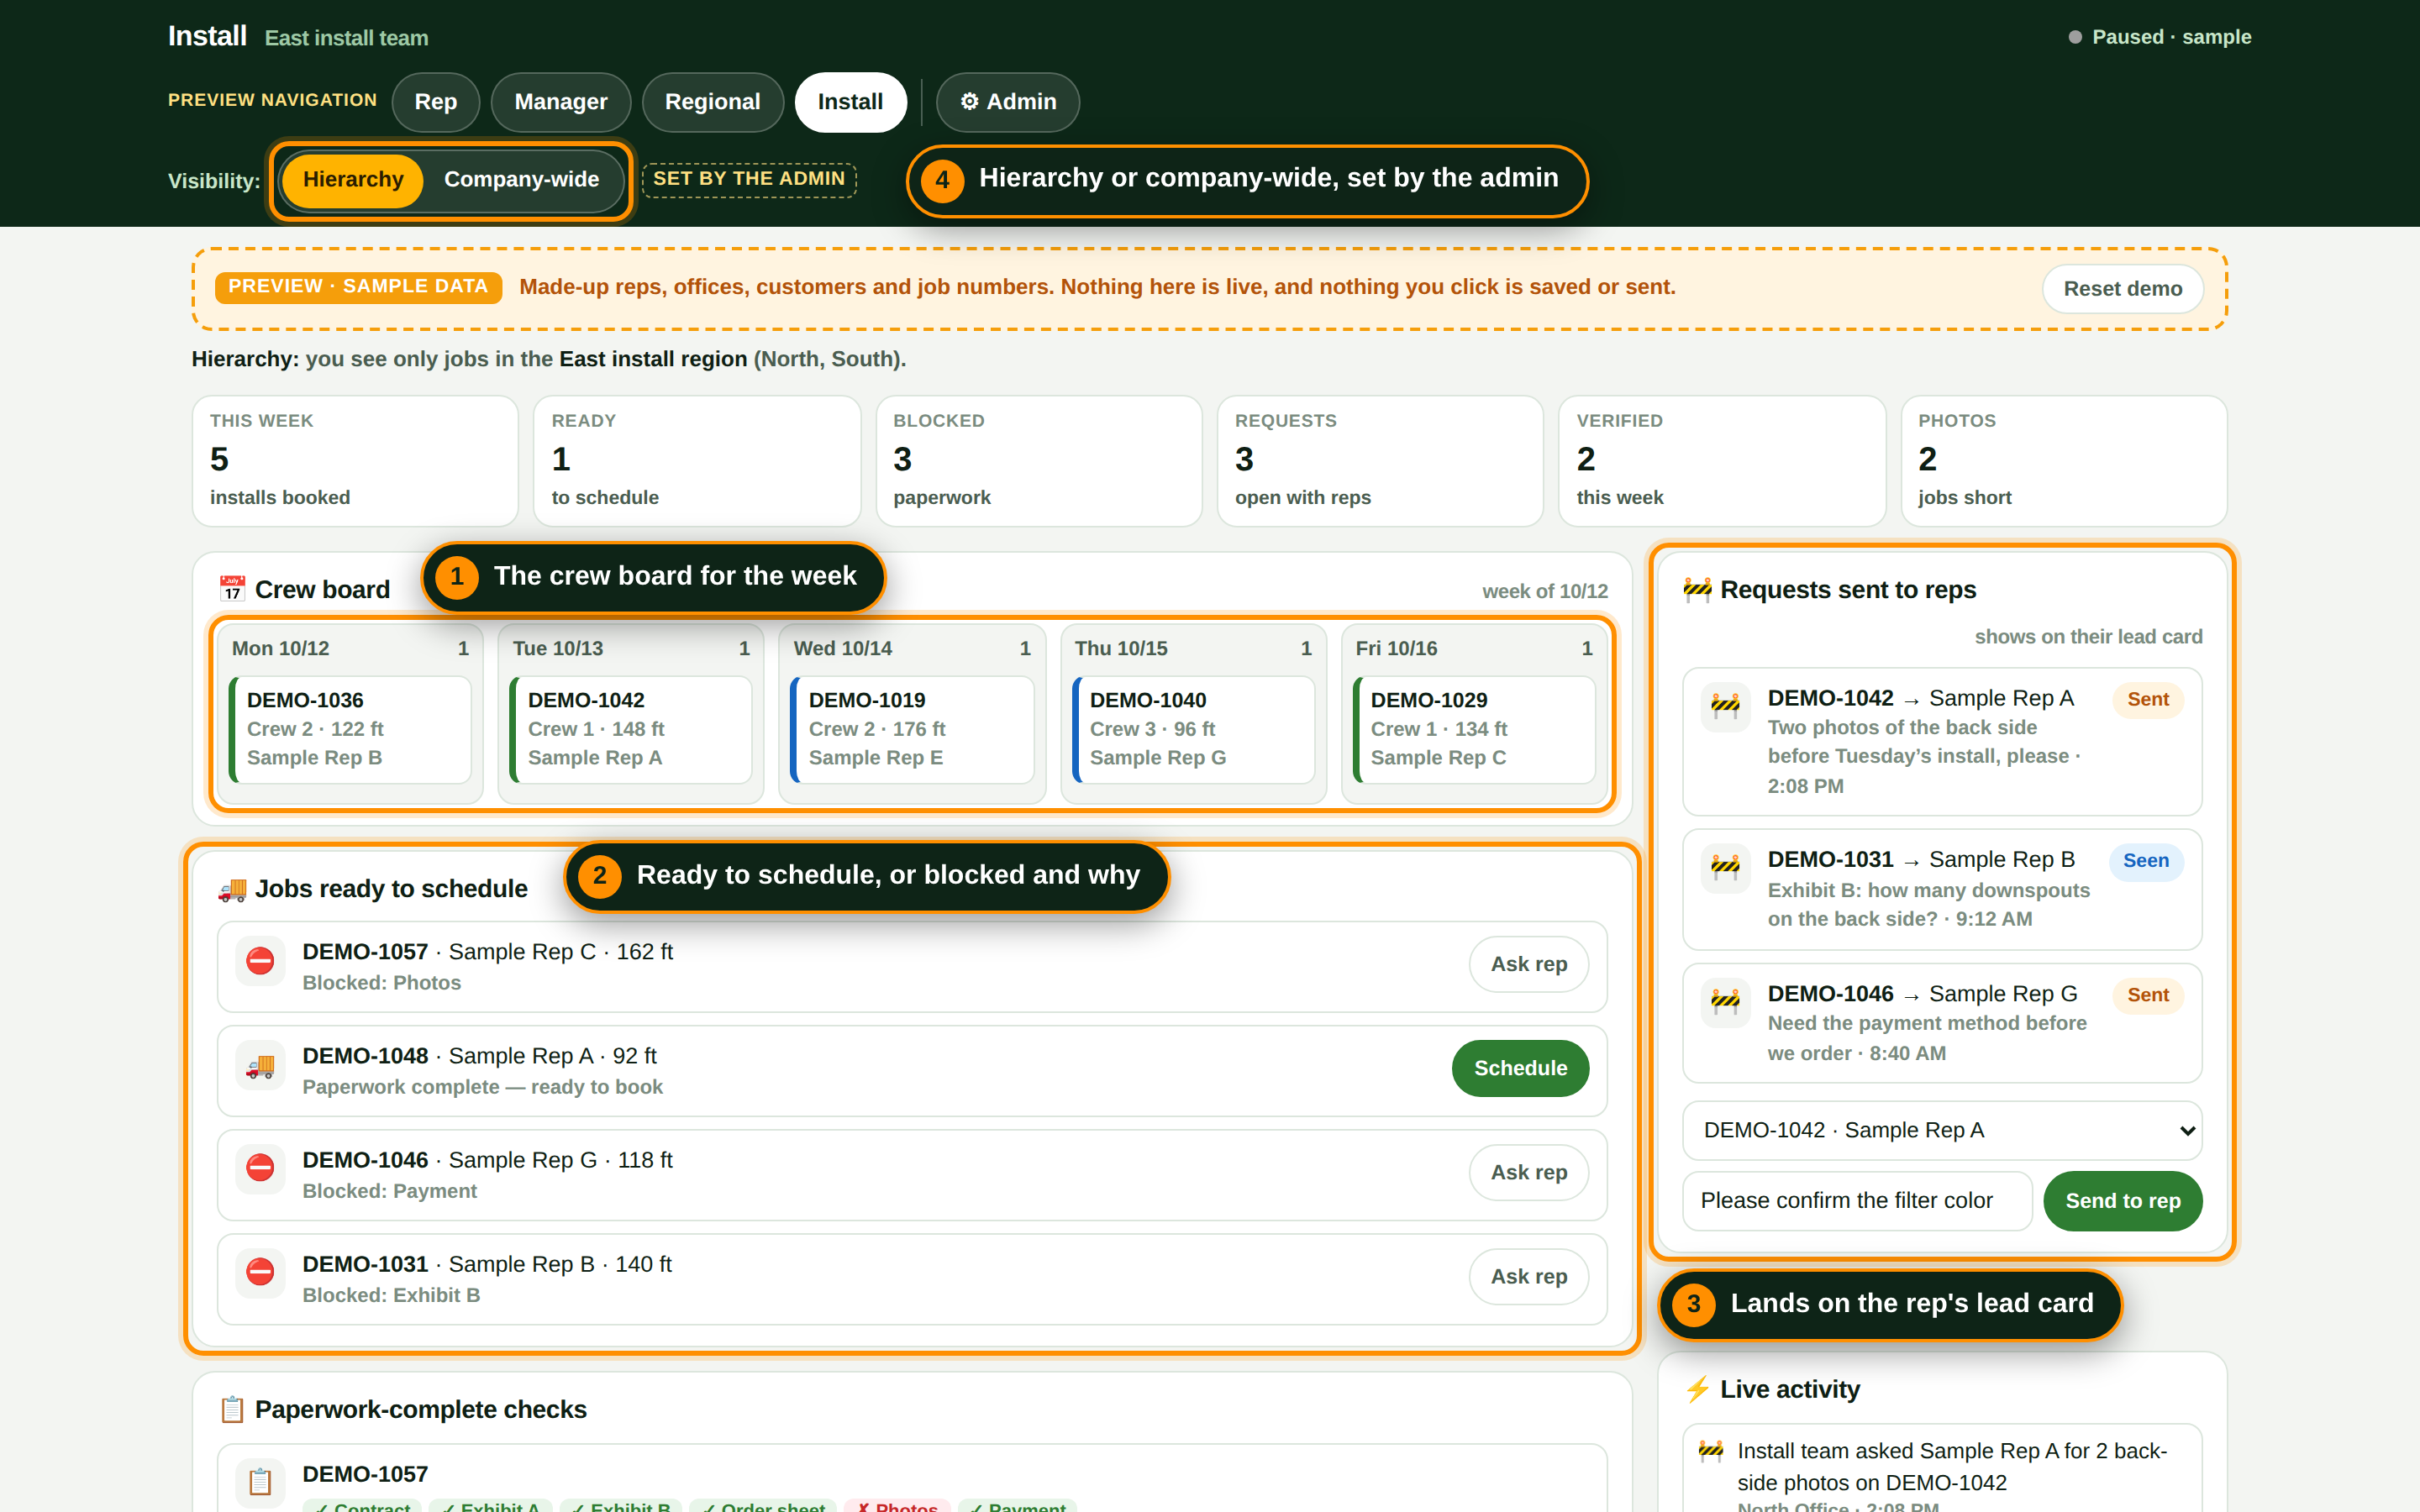Click the Reset demo button
Image resolution: width=2420 pixels, height=1512 pixels.
coord(2122,289)
